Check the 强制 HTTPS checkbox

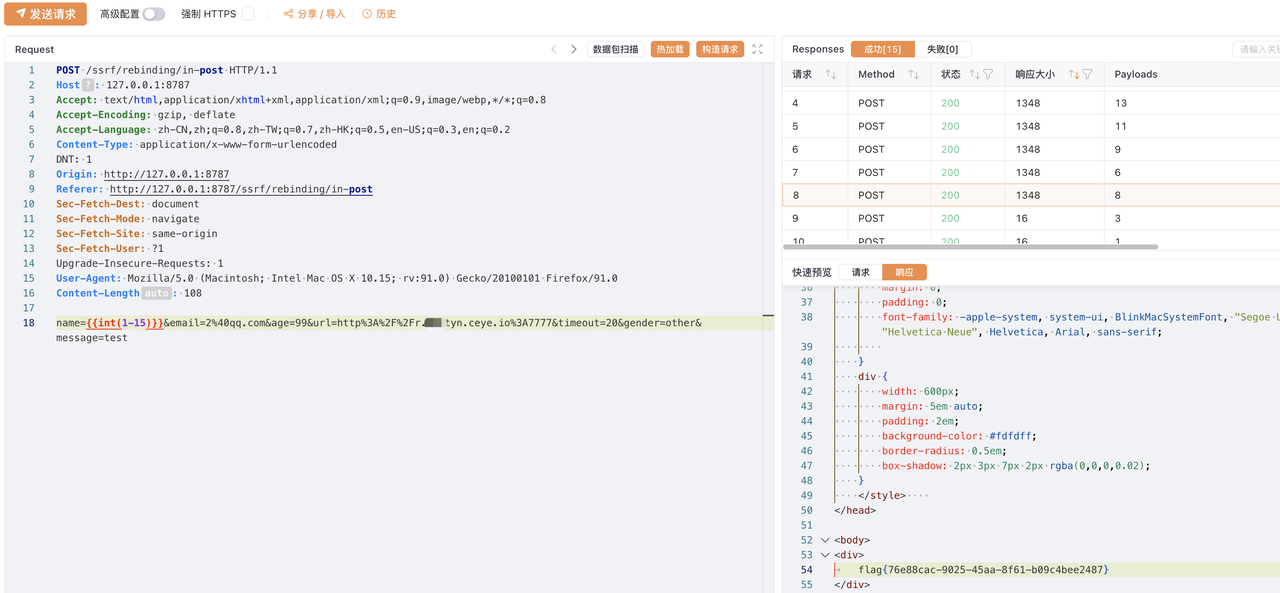(x=248, y=14)
